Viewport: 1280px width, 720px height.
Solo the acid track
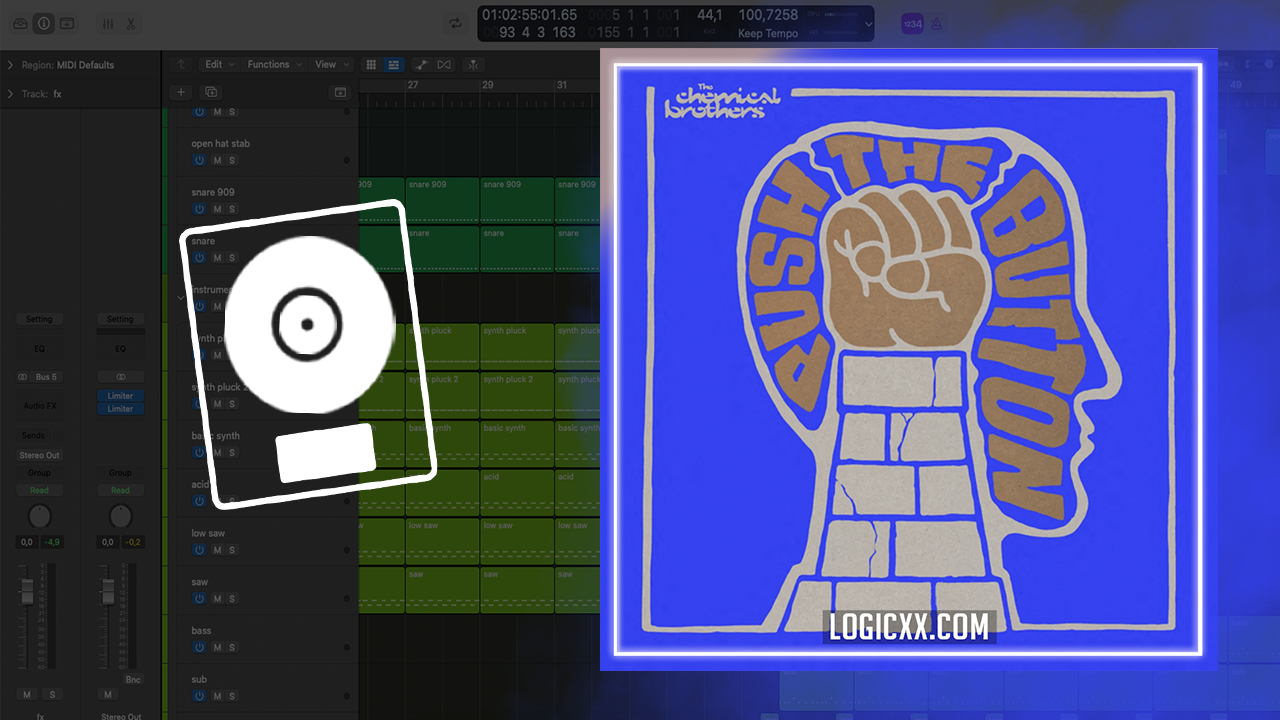[x=232, y=501]
